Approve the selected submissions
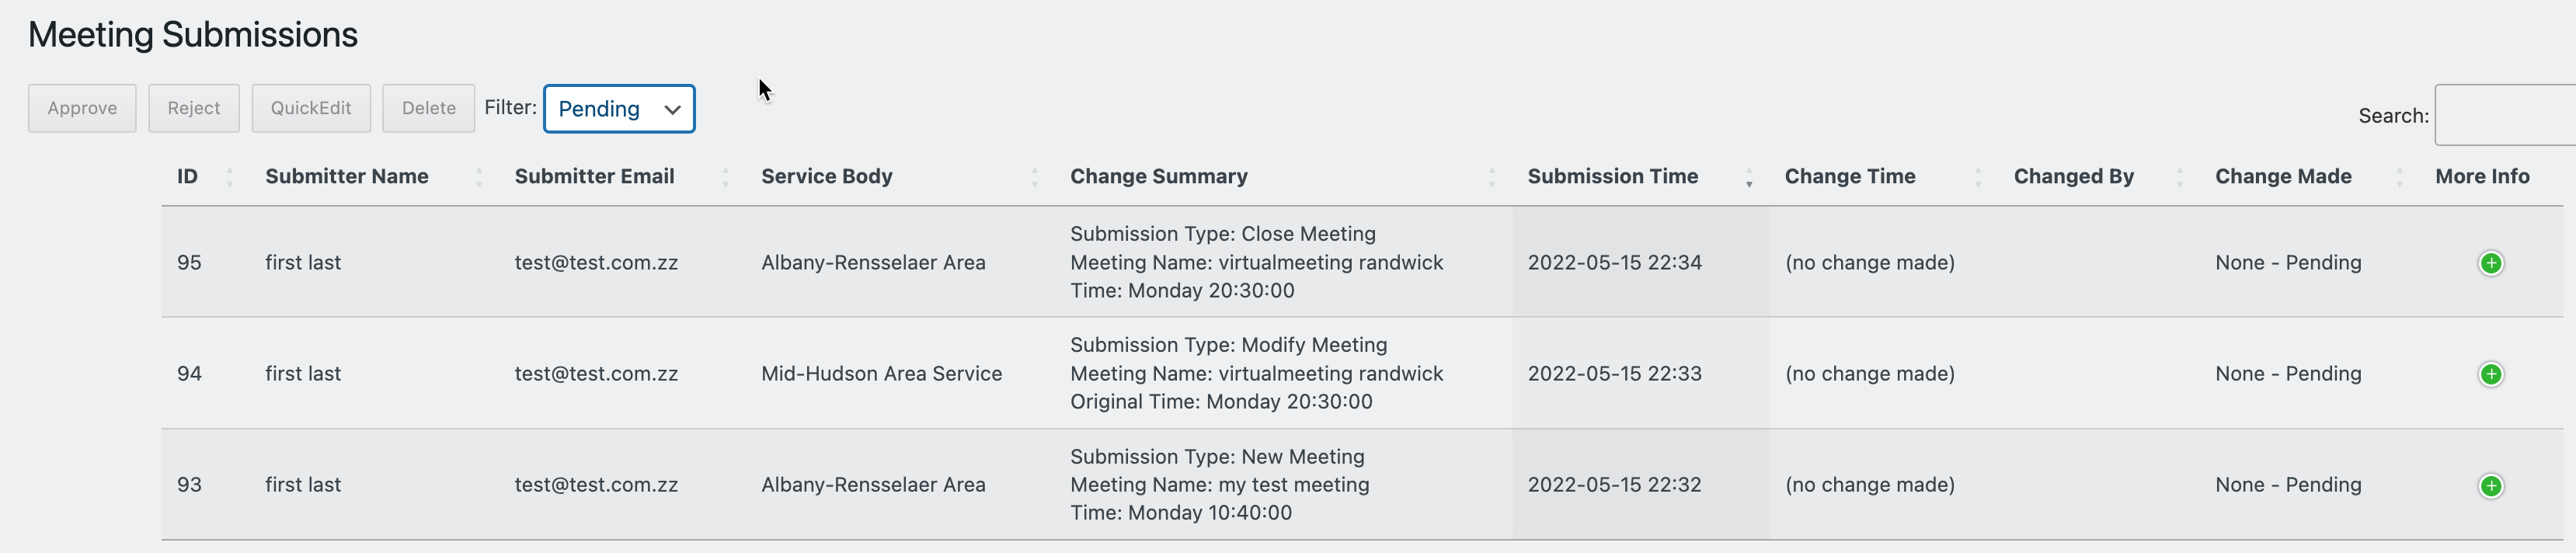 click(82, 108)
